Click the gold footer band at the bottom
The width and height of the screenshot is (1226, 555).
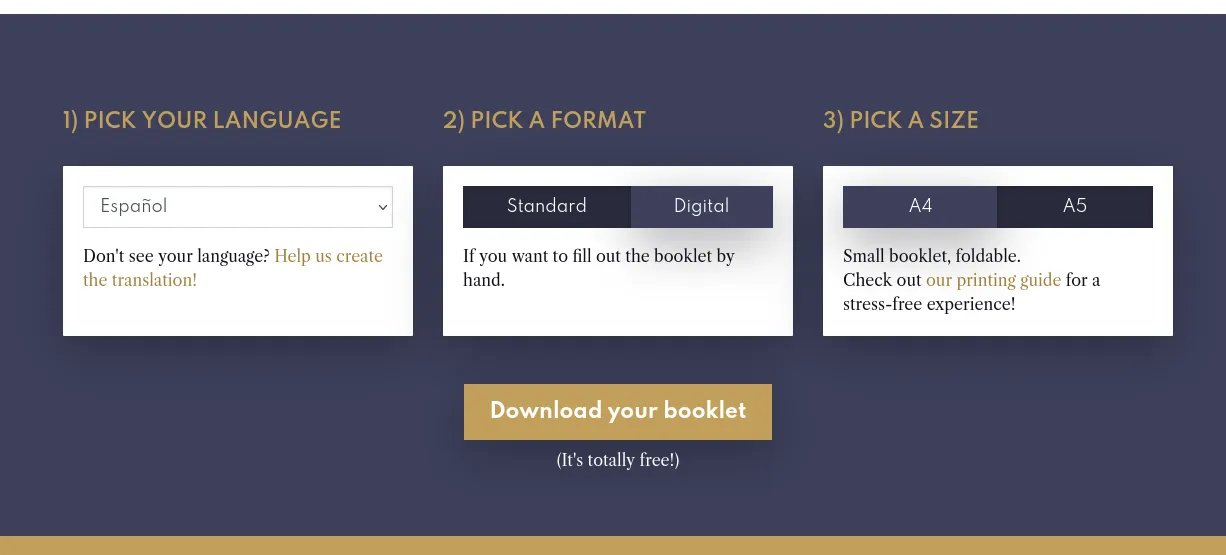pos(613,546)
